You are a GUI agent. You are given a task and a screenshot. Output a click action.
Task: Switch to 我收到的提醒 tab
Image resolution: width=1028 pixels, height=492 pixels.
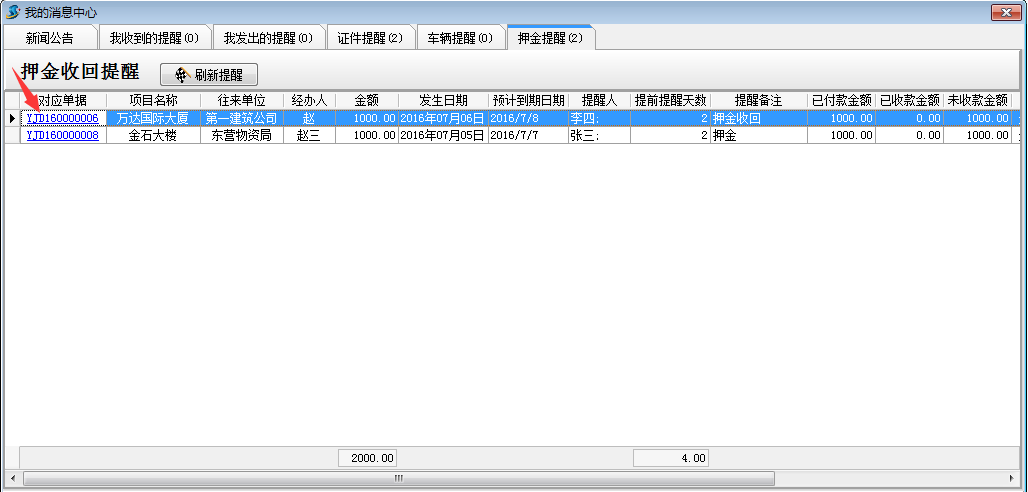[x=154, y=38]
